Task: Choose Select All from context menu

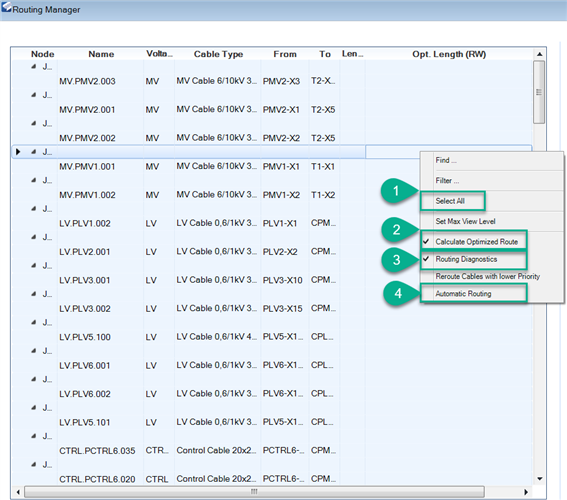Action: (x=450, y=201)
